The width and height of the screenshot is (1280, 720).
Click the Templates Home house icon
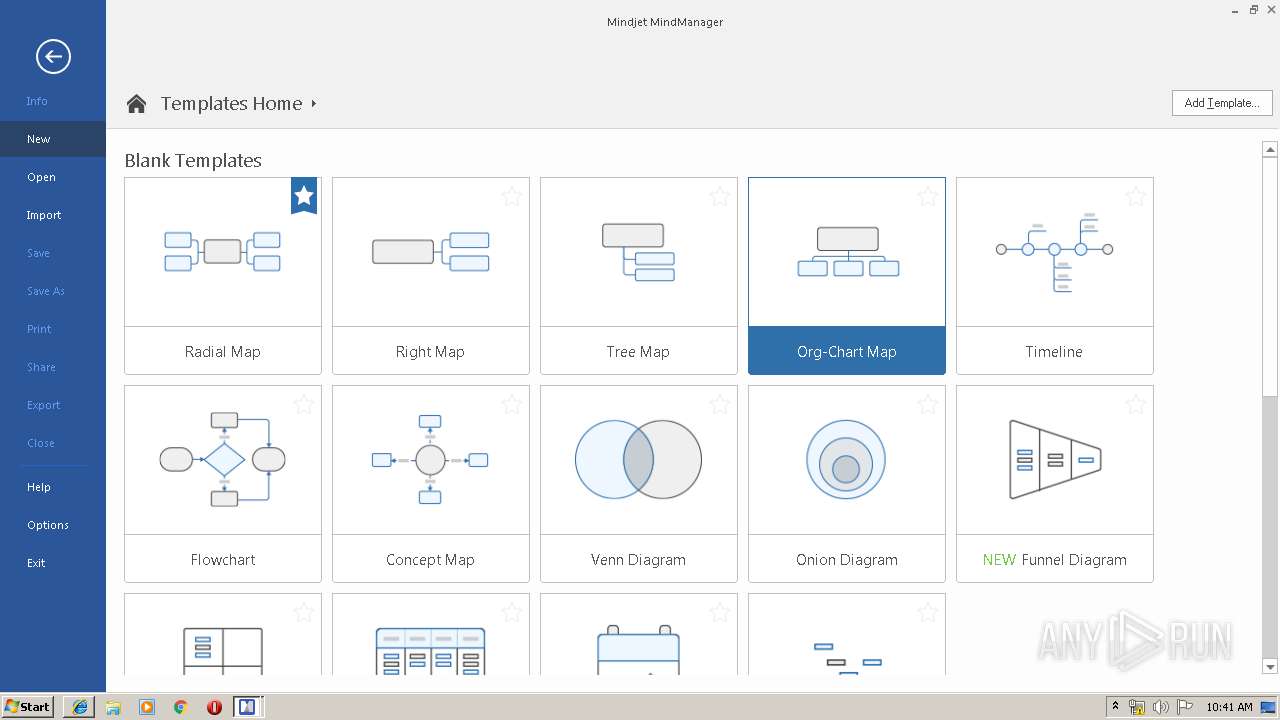(137, 103)
